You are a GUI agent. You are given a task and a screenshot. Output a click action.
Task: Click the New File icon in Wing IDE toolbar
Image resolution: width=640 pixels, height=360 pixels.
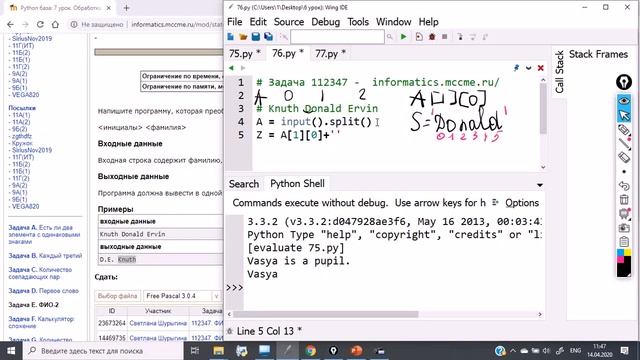pos(231,37)
